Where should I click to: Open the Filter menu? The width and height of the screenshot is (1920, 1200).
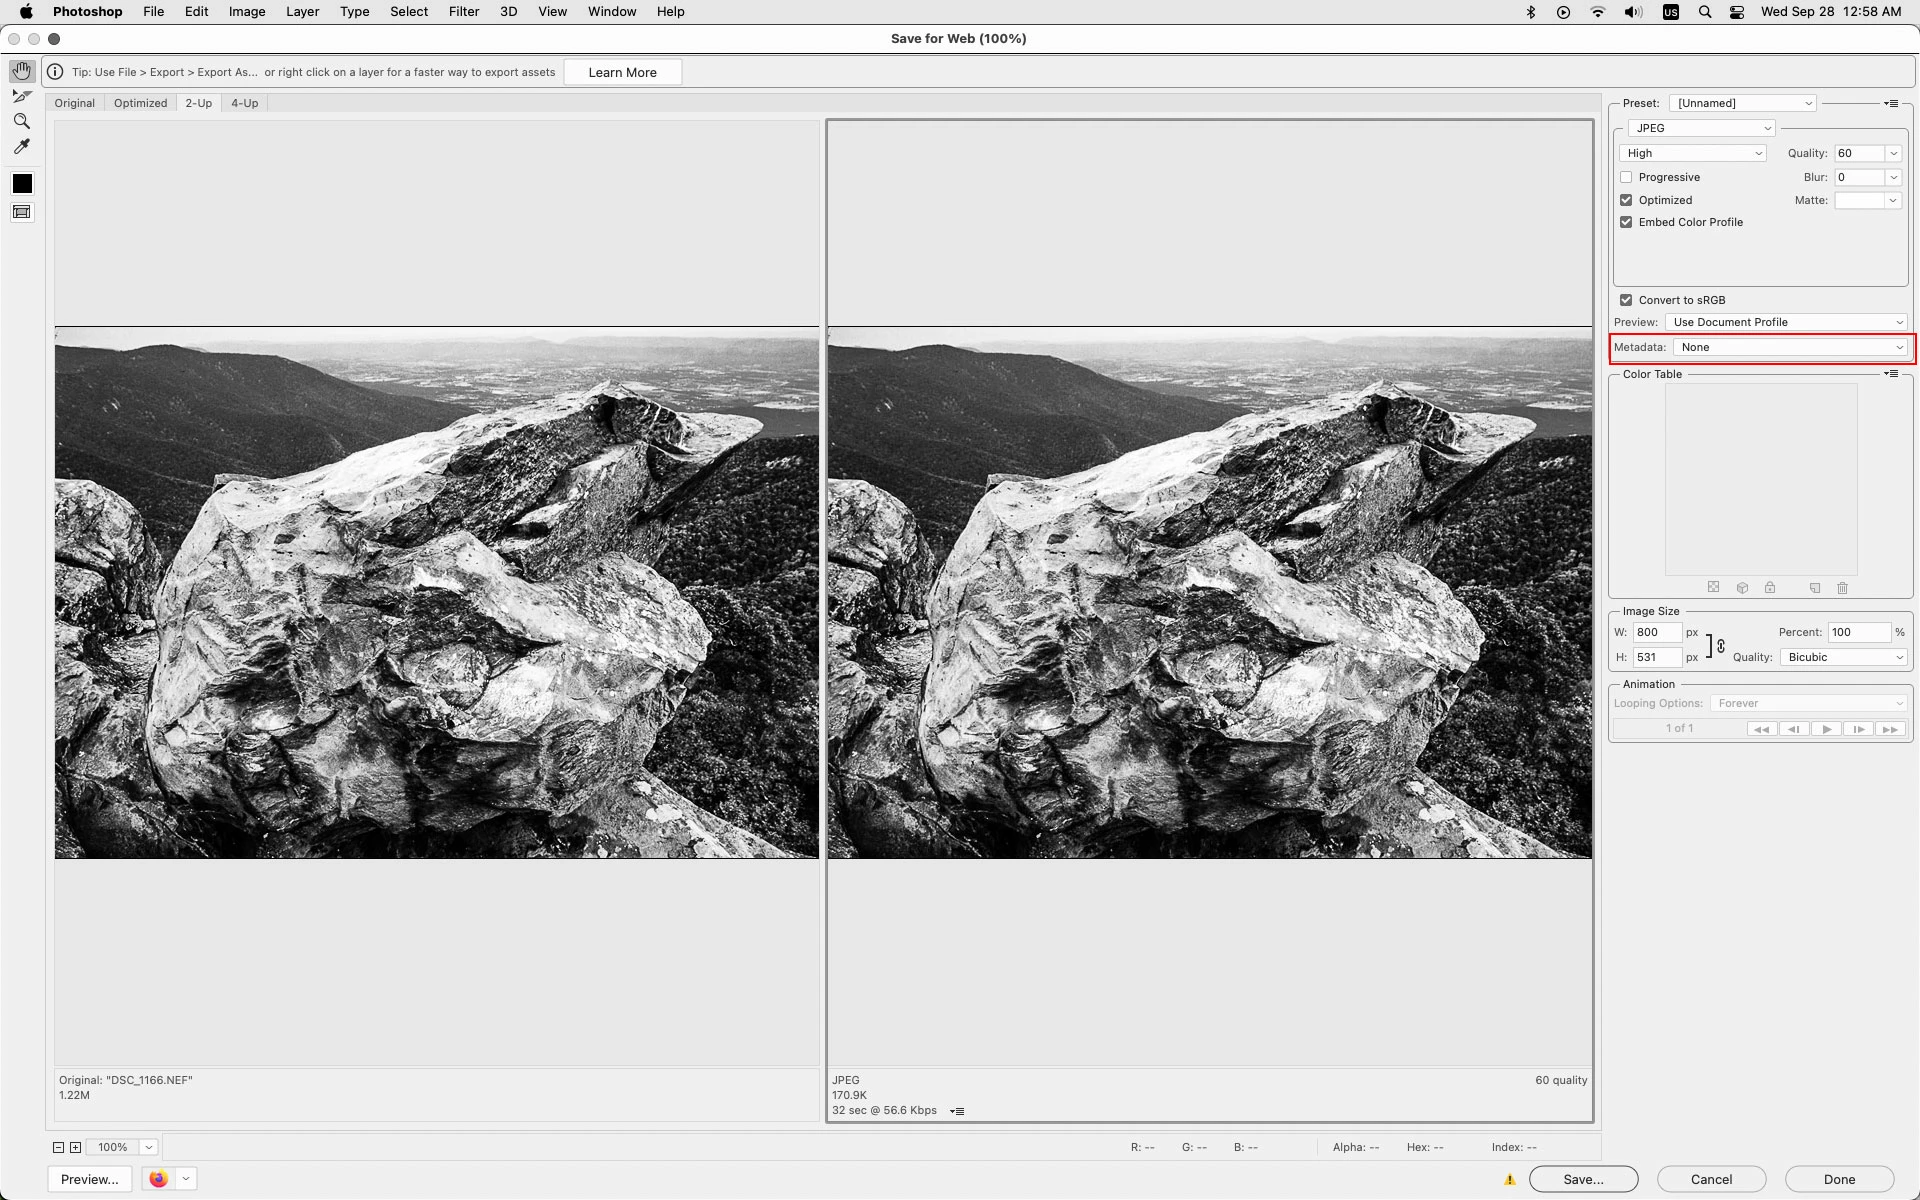[x=463, y=12]
